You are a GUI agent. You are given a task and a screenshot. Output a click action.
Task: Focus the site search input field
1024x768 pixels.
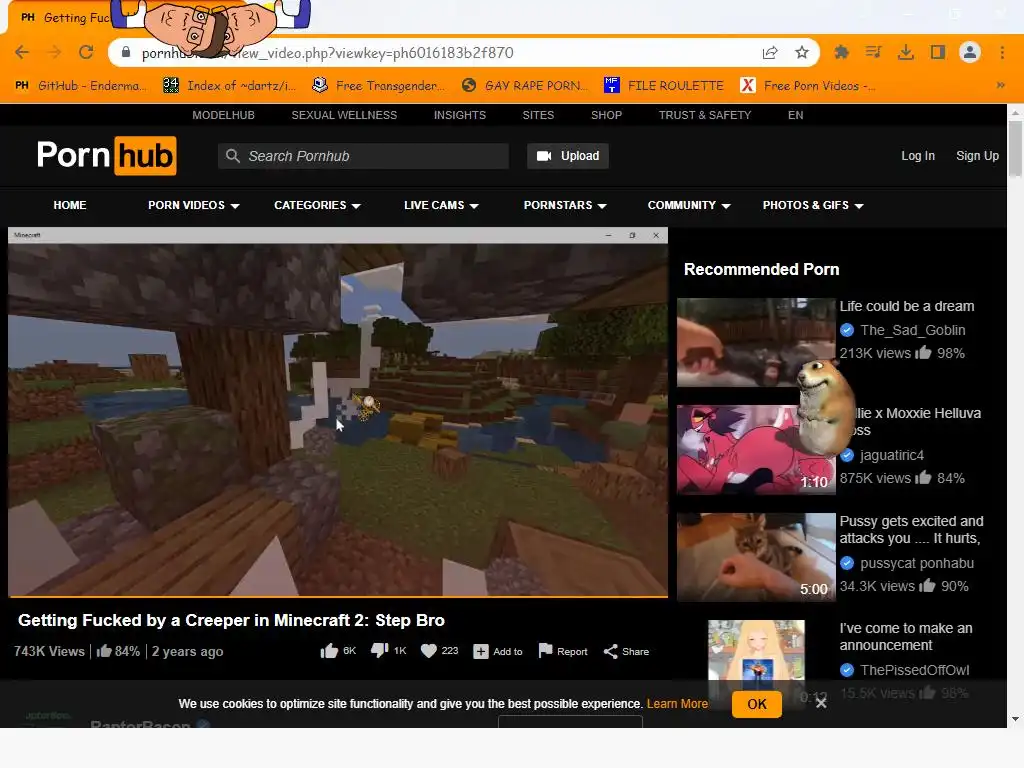363,156
